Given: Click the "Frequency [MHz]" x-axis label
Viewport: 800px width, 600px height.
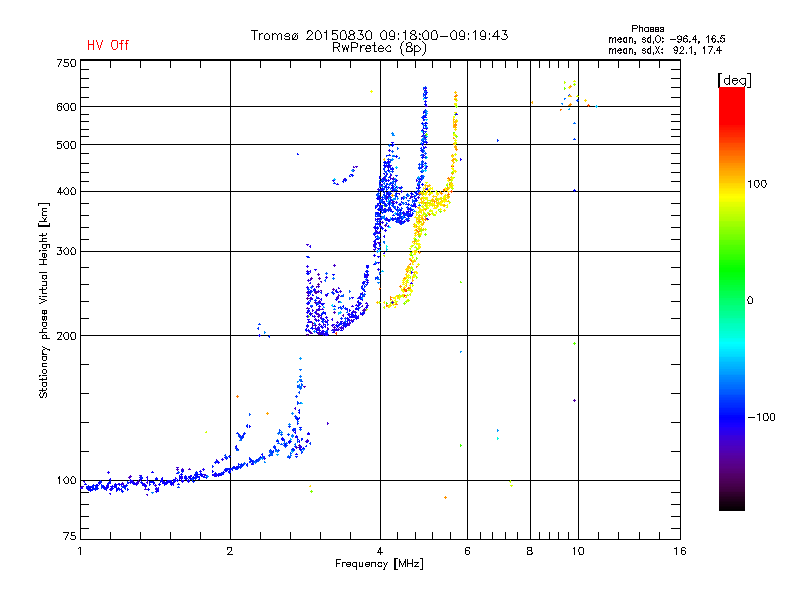Looking at the screenshot, I should 379,564.
